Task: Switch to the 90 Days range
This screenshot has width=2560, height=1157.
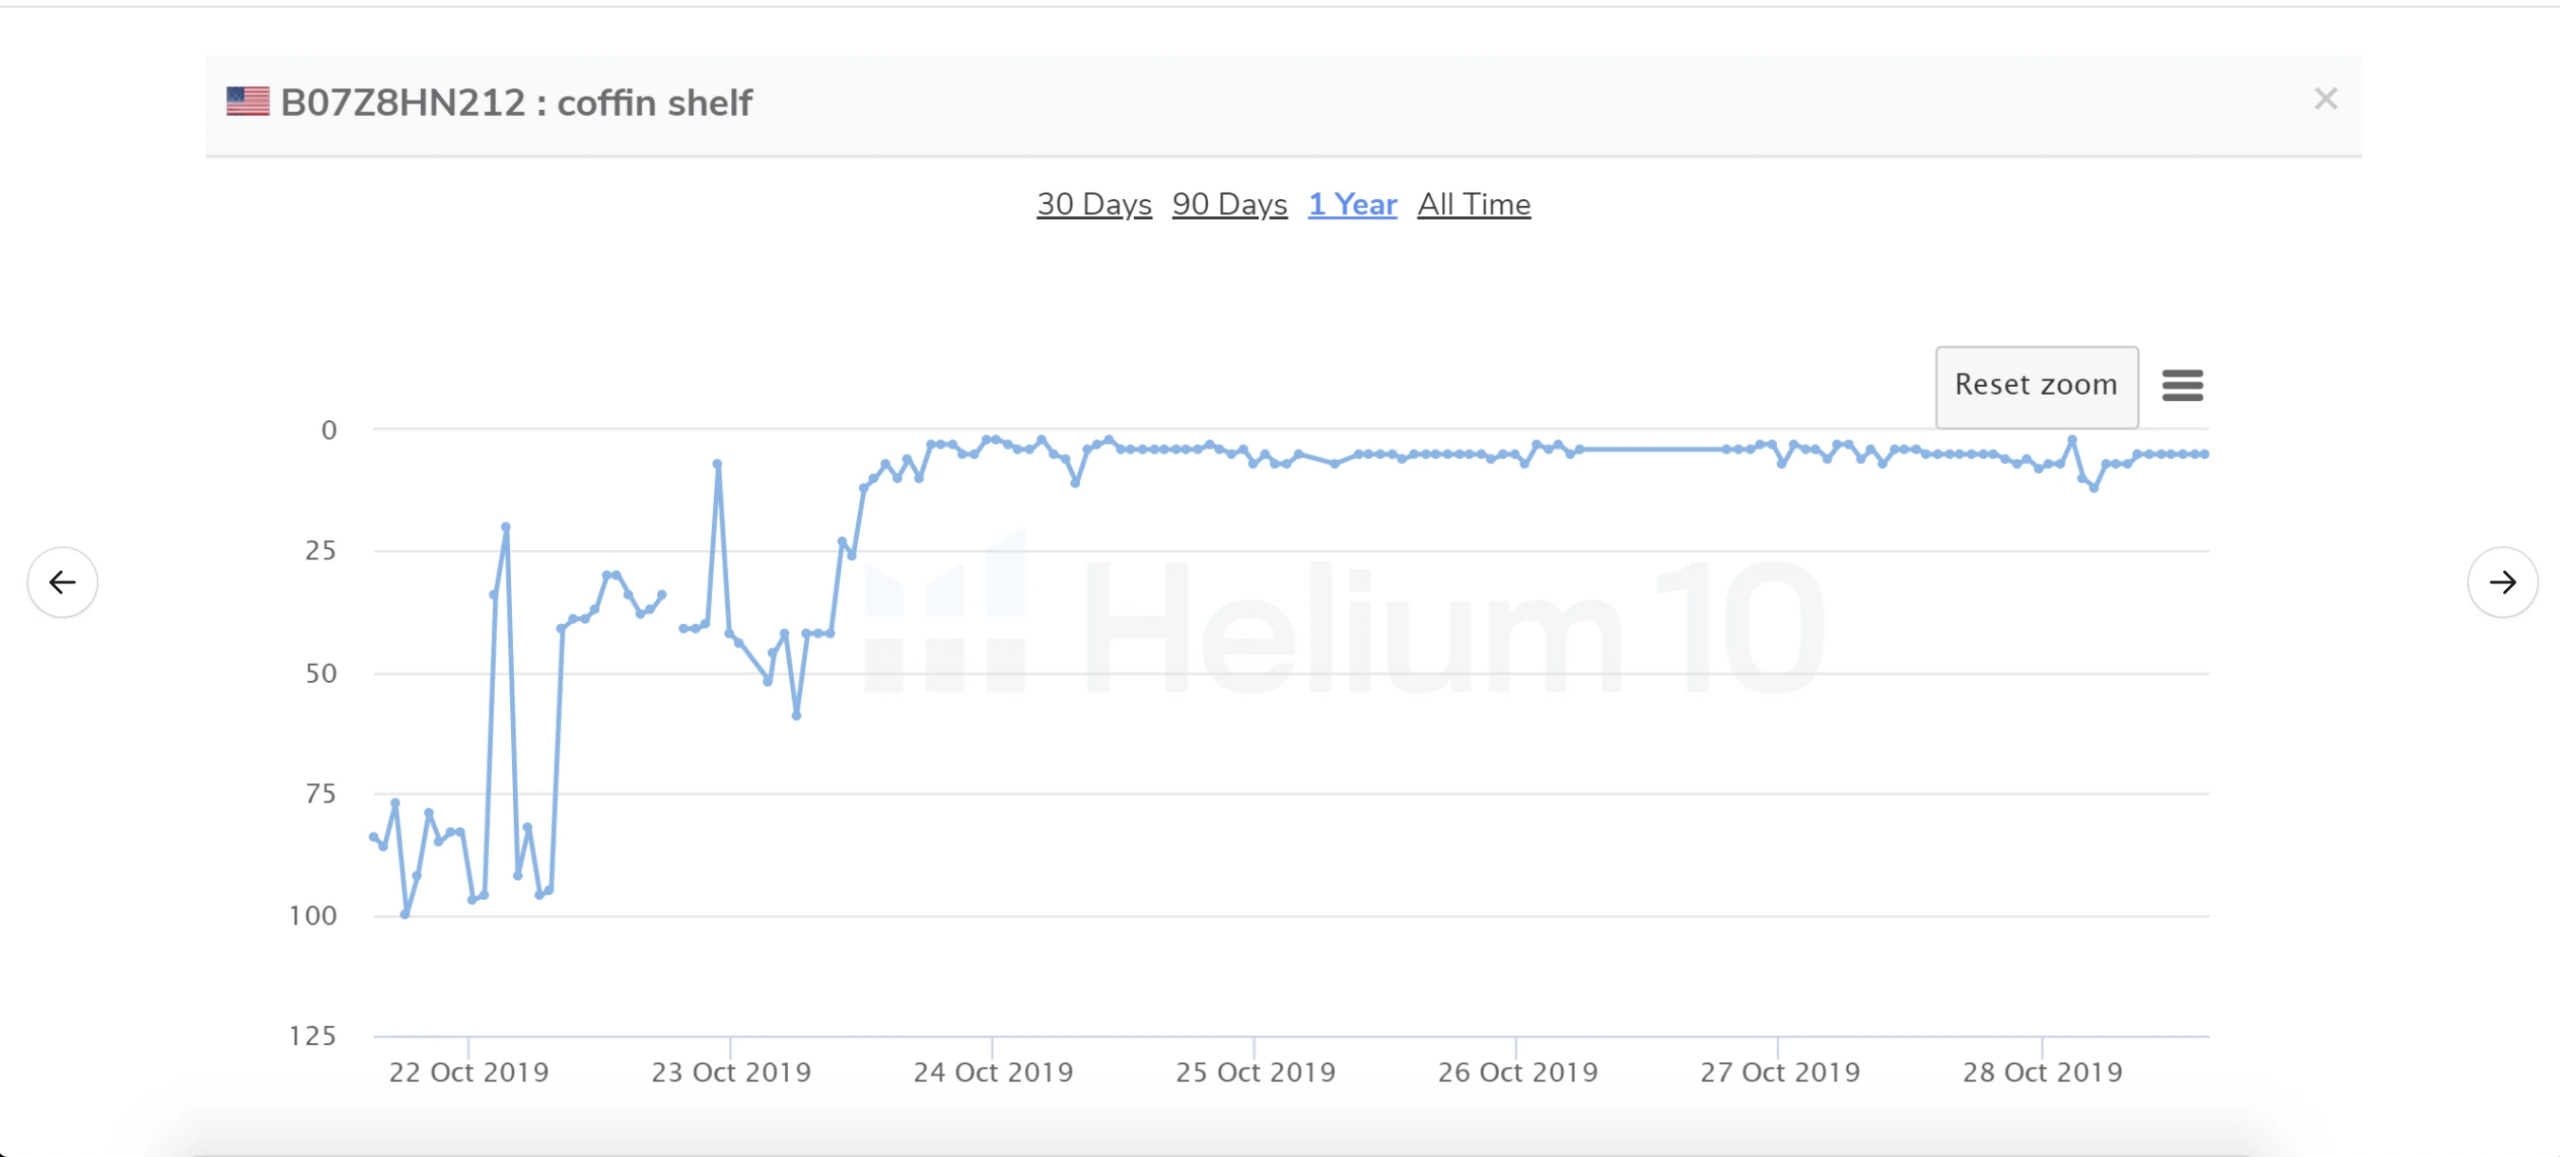Action: tap(1229, 204)
